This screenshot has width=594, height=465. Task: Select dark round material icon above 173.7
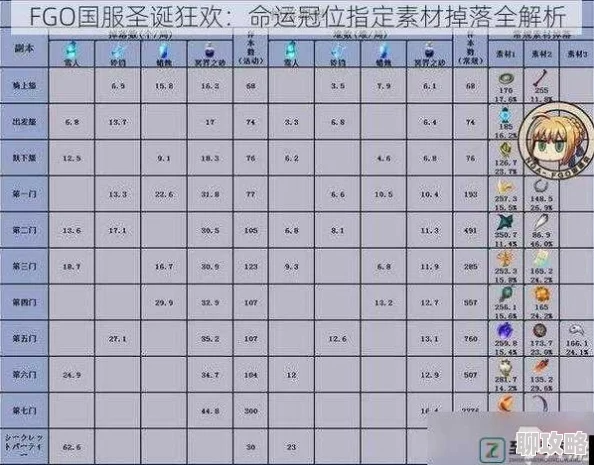[x=540, y=331]
